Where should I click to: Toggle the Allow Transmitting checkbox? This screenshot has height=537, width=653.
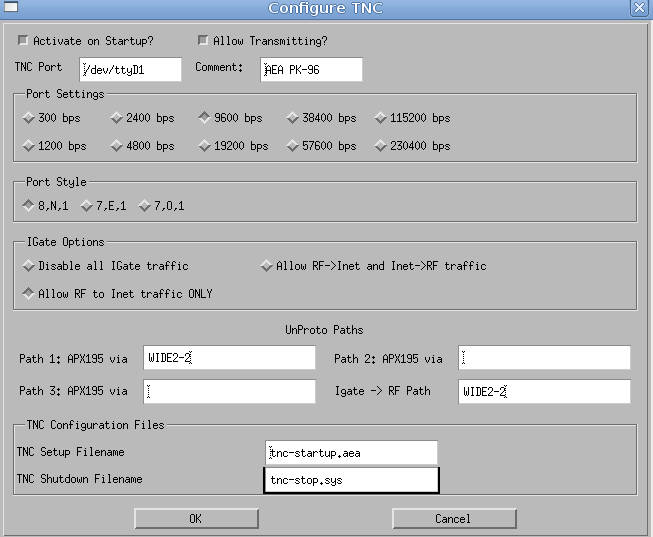pyautogui.click(x=204, y=41)
